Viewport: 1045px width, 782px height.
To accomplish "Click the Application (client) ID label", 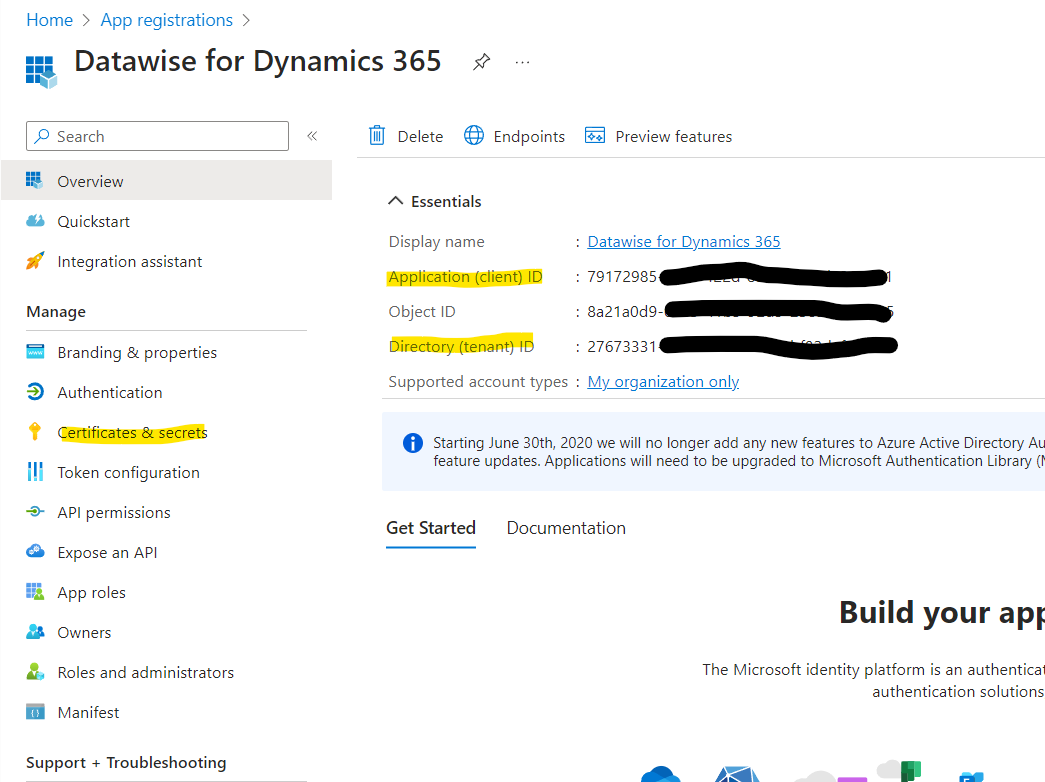I will tap(465, 277).
